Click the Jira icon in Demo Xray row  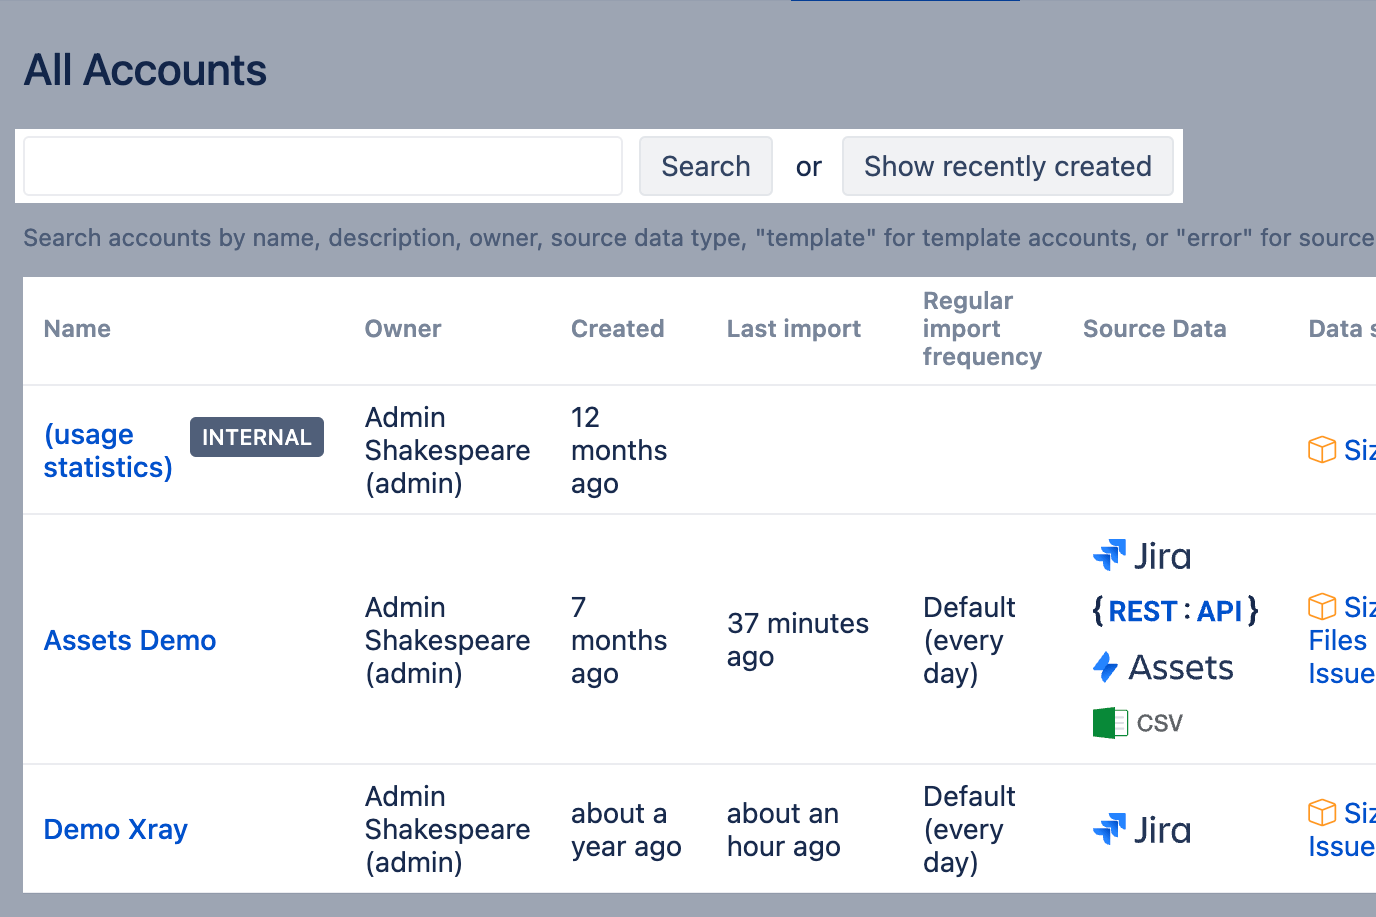coord(1141,830)
